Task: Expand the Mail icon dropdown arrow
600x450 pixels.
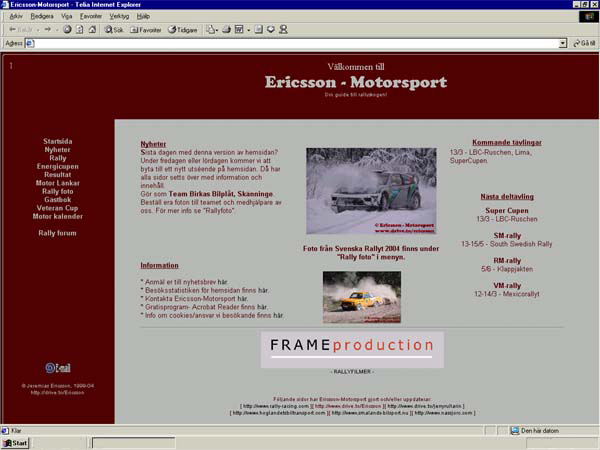Action: tap(217, 30)
